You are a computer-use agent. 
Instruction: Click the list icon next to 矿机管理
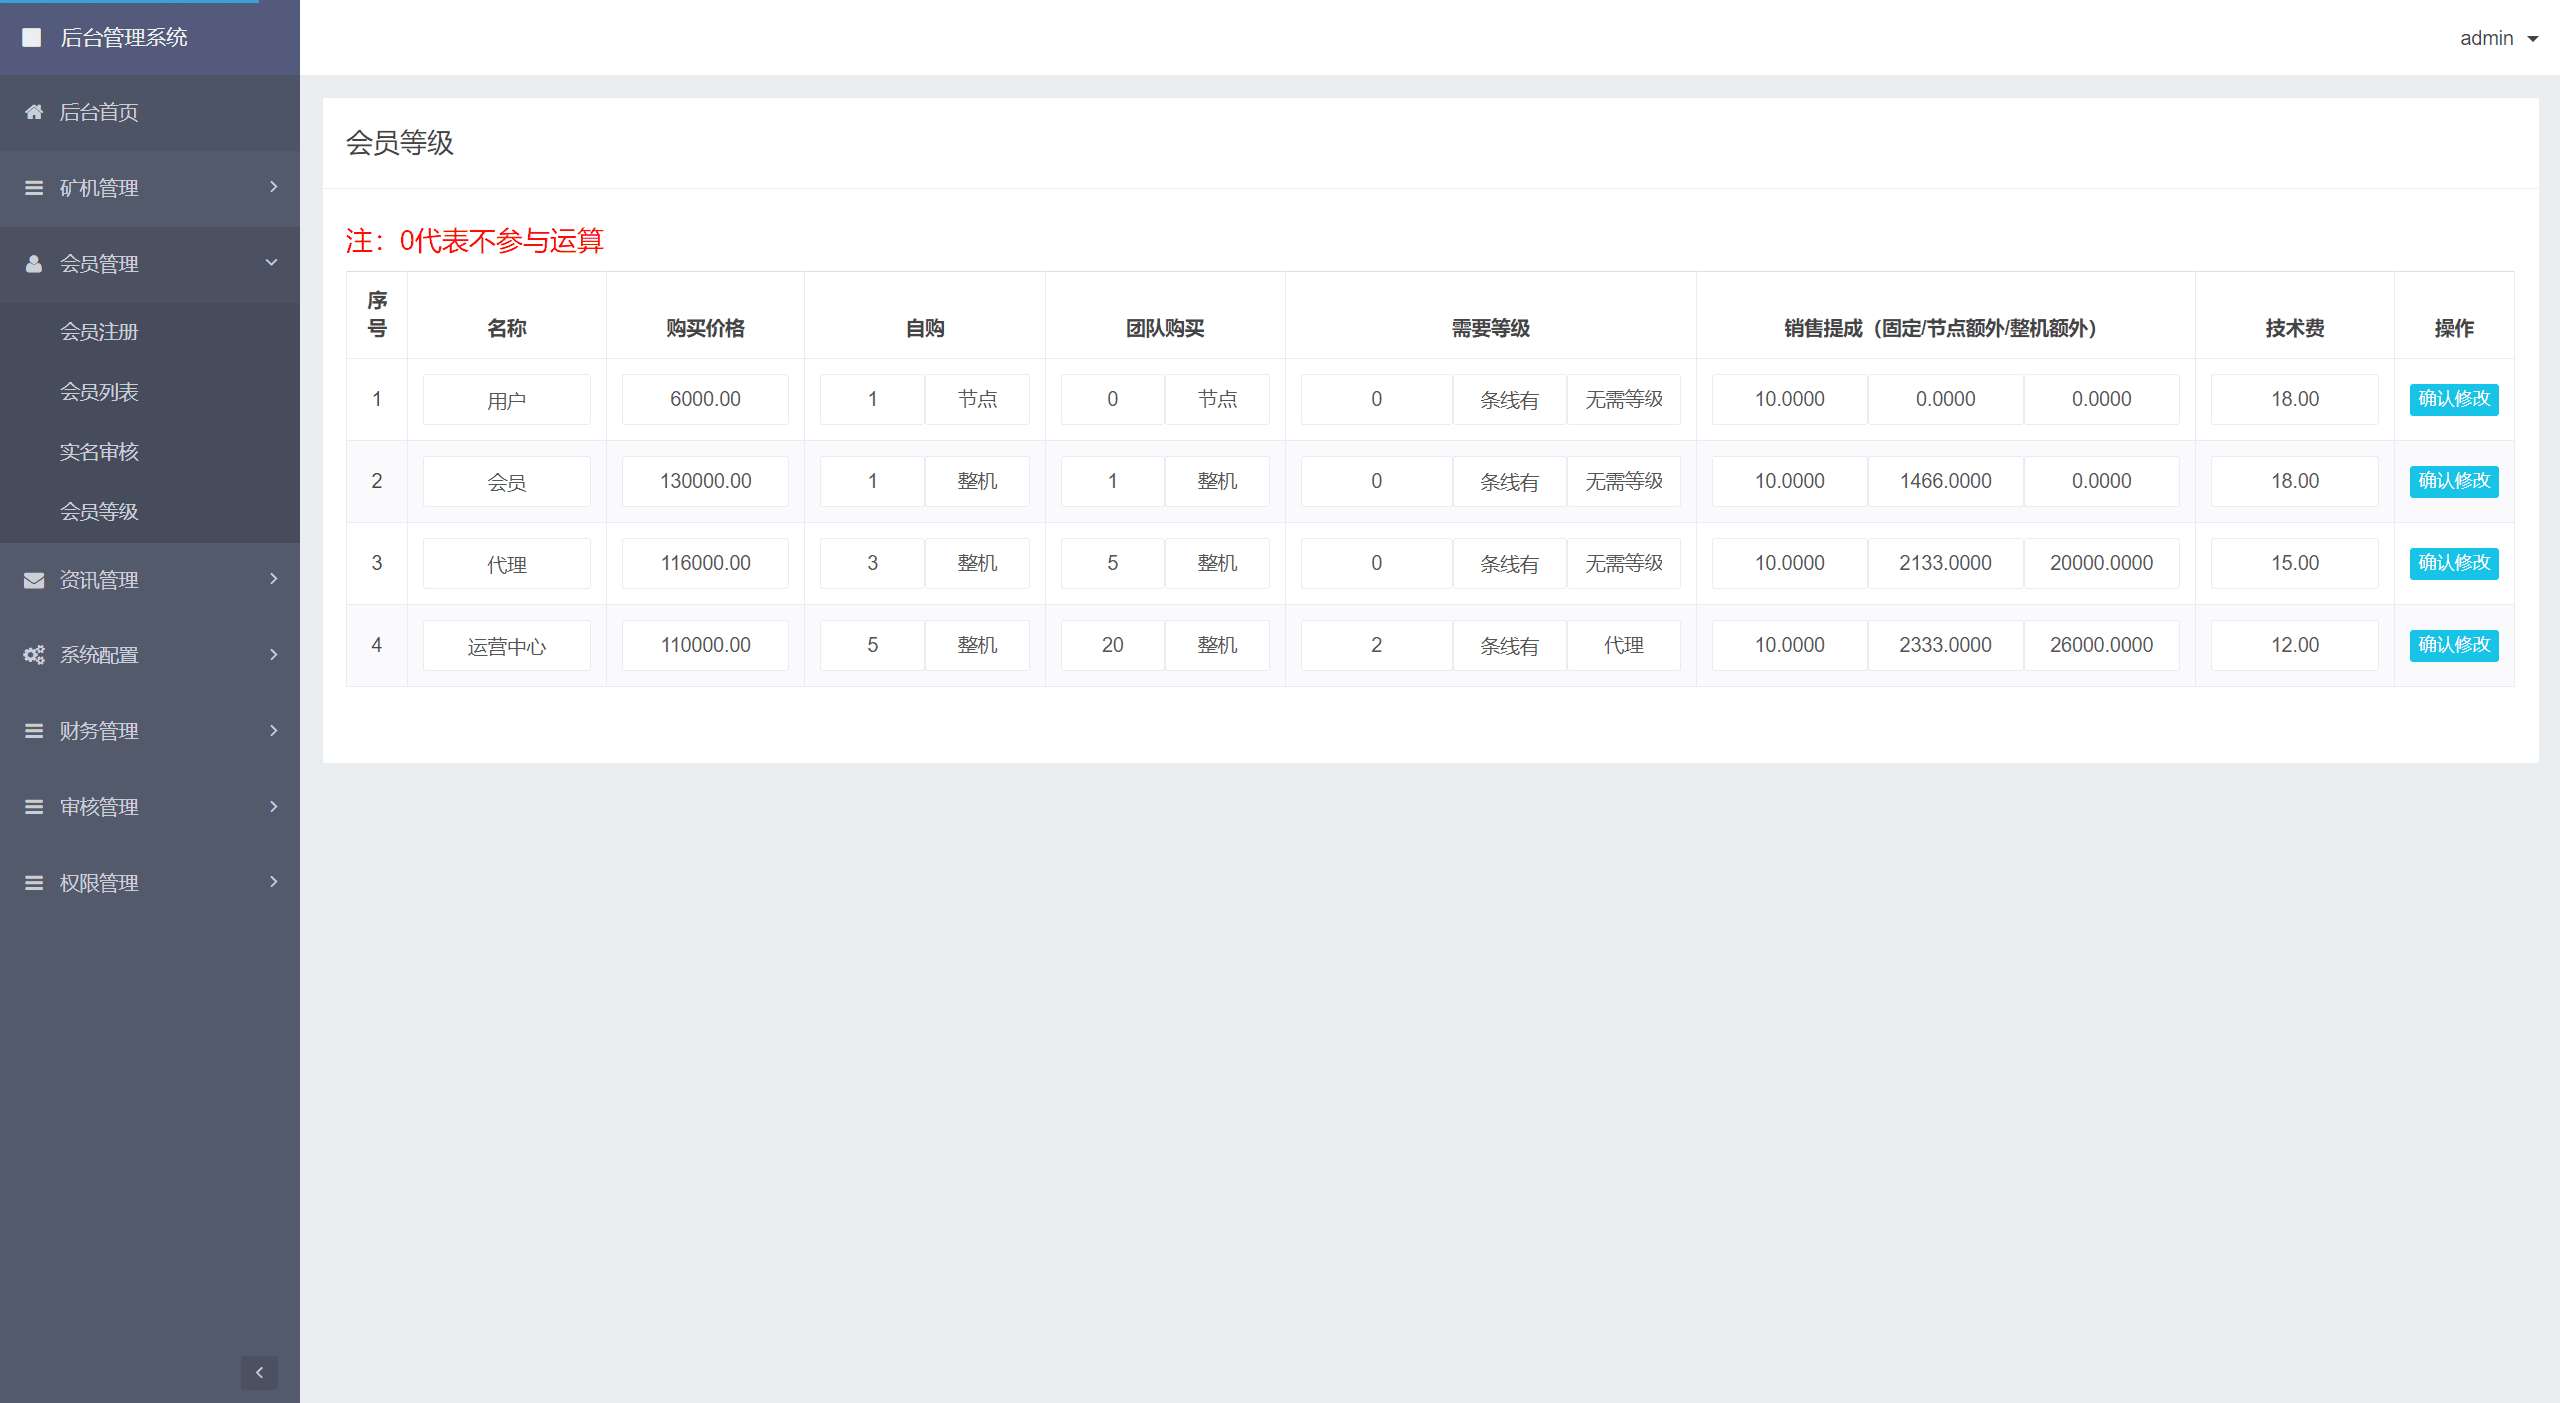[34, 188]
